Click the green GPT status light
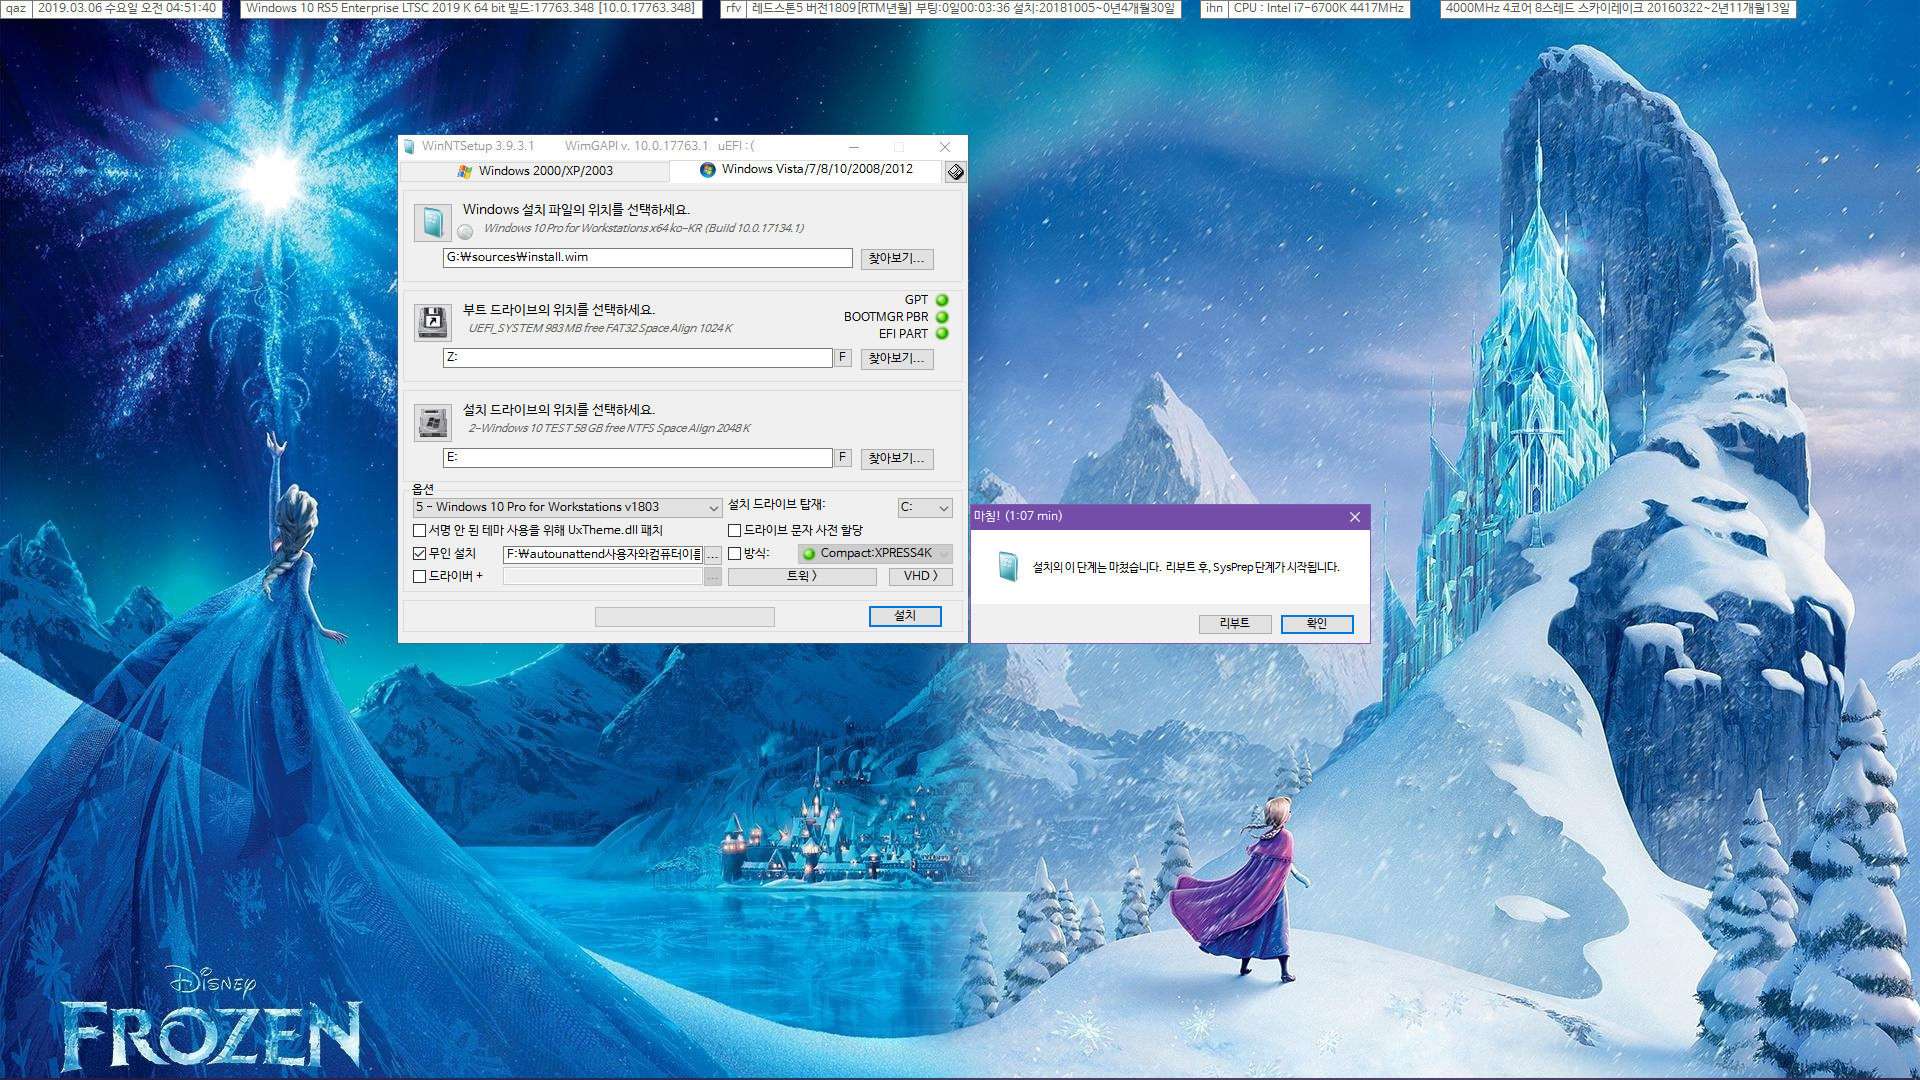 (942, 300)
